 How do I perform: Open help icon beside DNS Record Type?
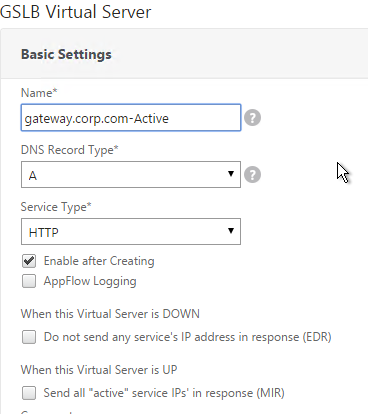pyautogui.click(x=252, y=175)
